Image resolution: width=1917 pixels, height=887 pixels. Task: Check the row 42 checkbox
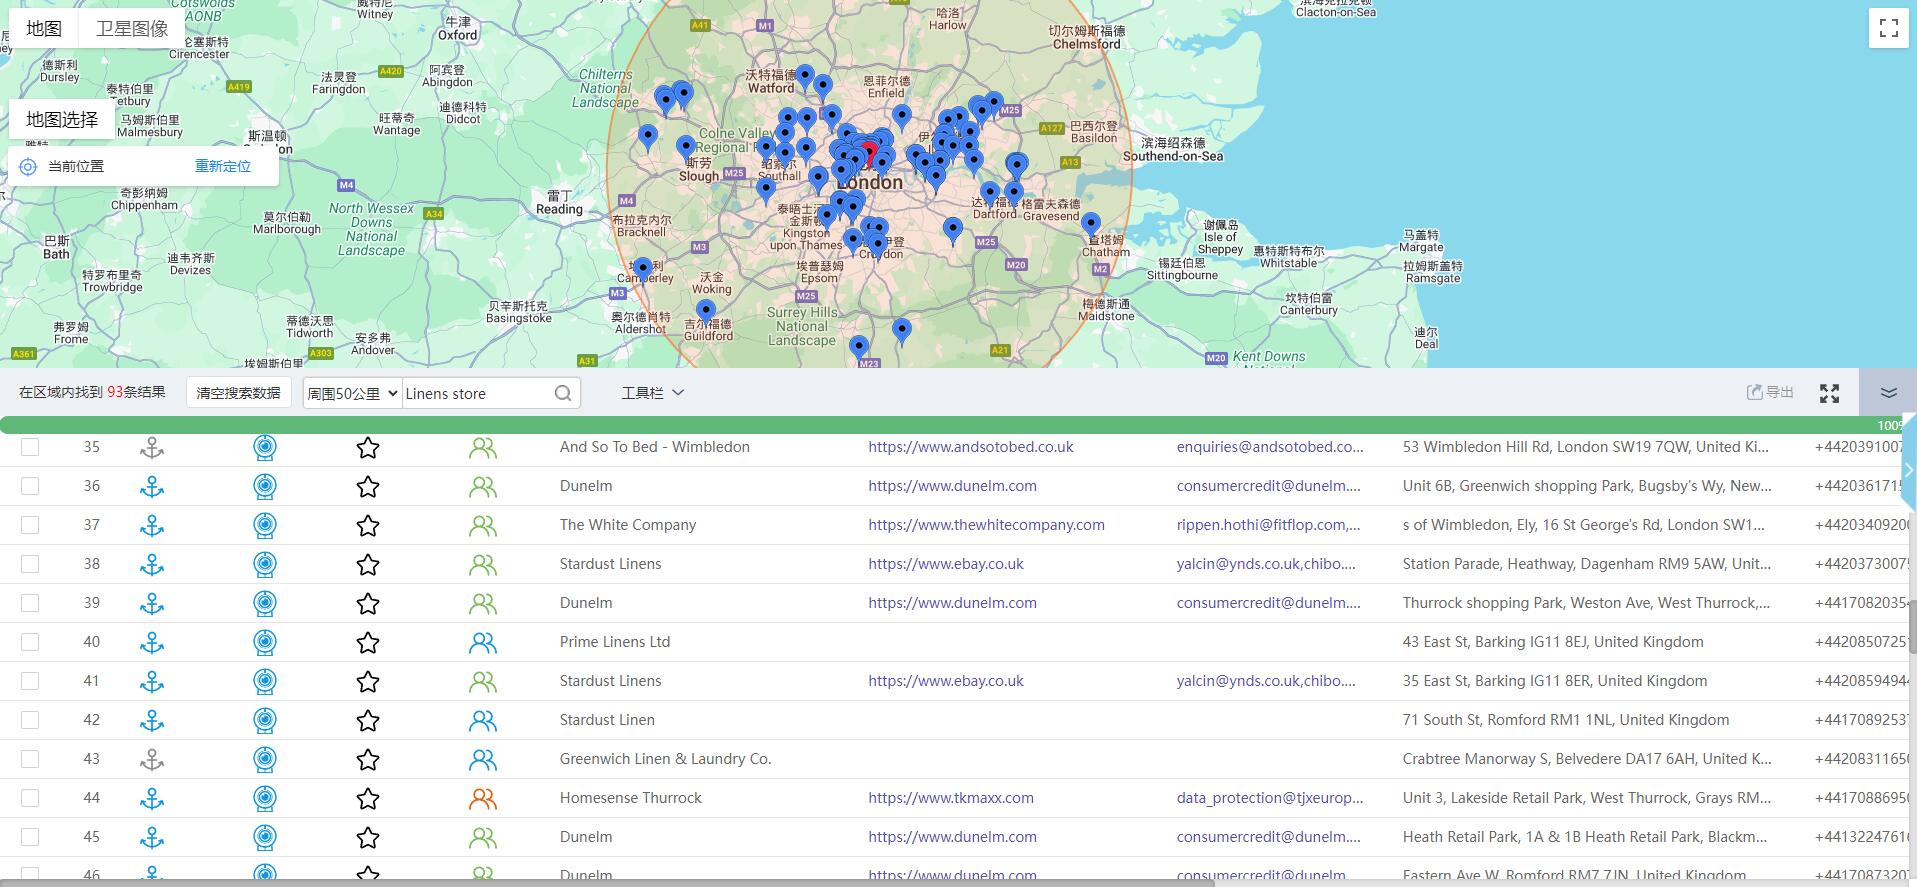30,720
